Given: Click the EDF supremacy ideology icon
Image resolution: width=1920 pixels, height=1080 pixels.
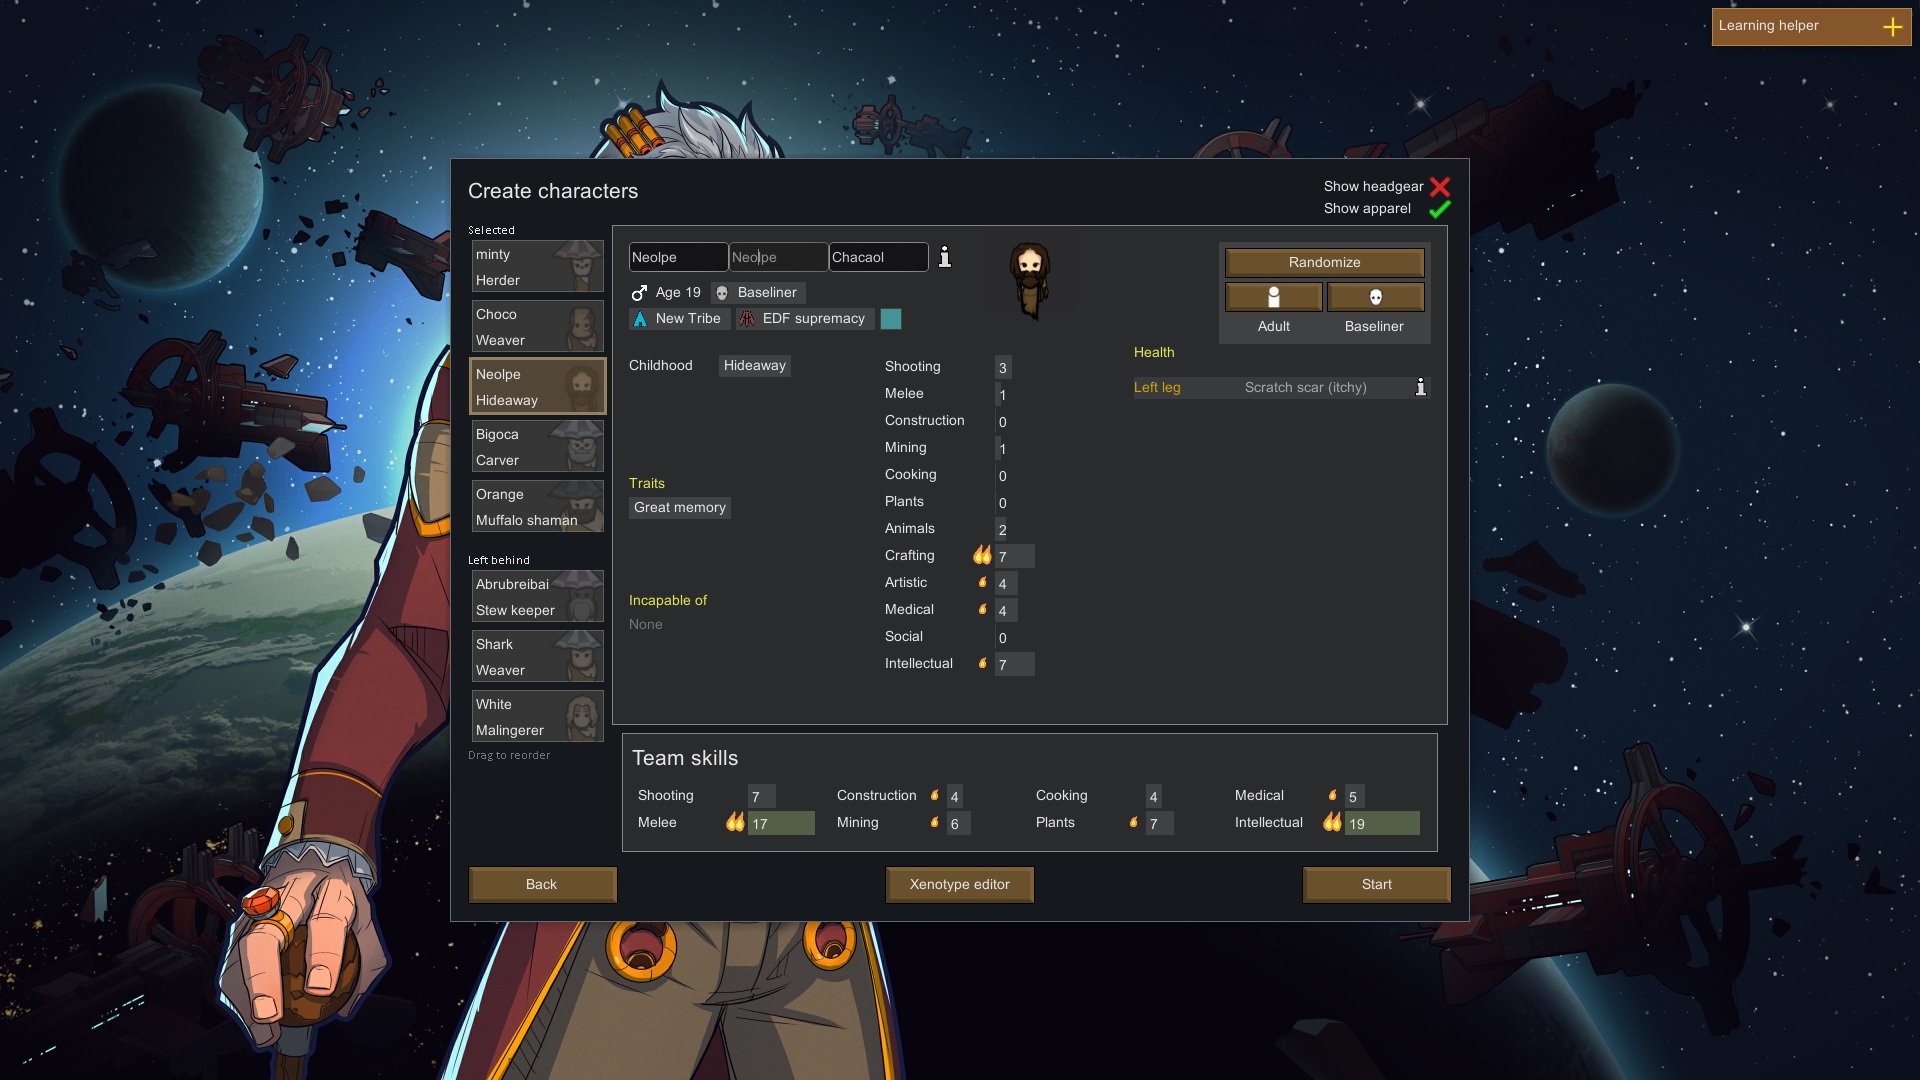Looking at the screenshot, I should coord(747,319).
